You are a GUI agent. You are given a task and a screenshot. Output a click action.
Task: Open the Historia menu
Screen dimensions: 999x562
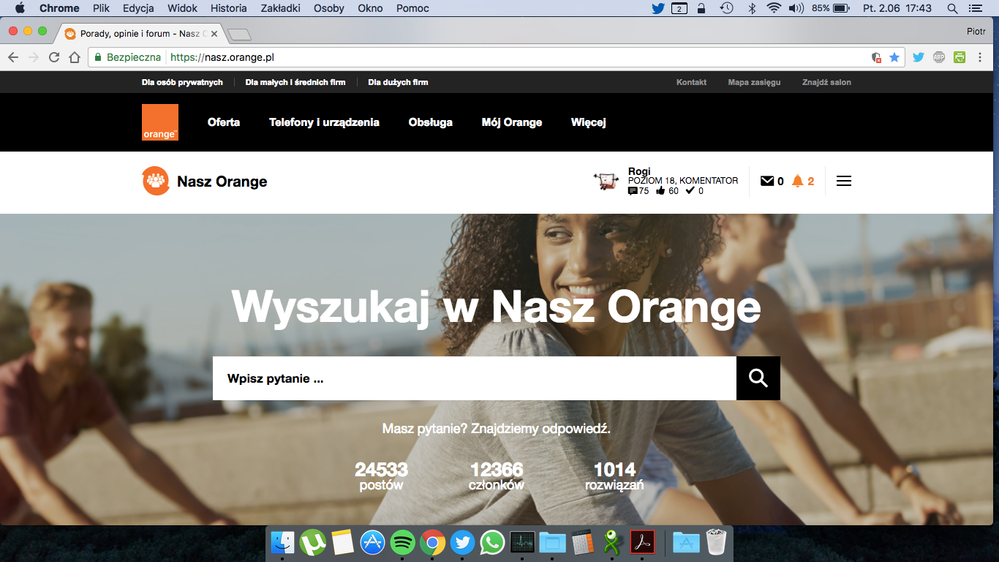(x=229, y=8)
